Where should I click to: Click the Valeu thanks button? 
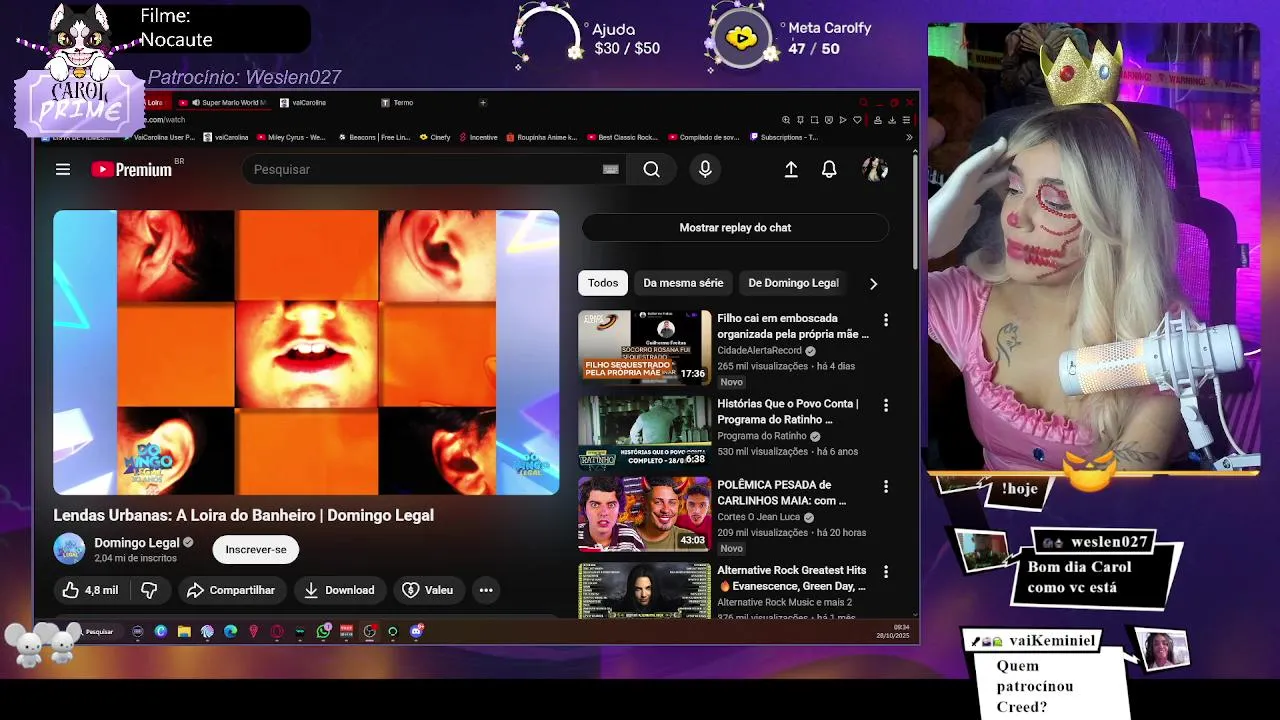pos(428,590)
